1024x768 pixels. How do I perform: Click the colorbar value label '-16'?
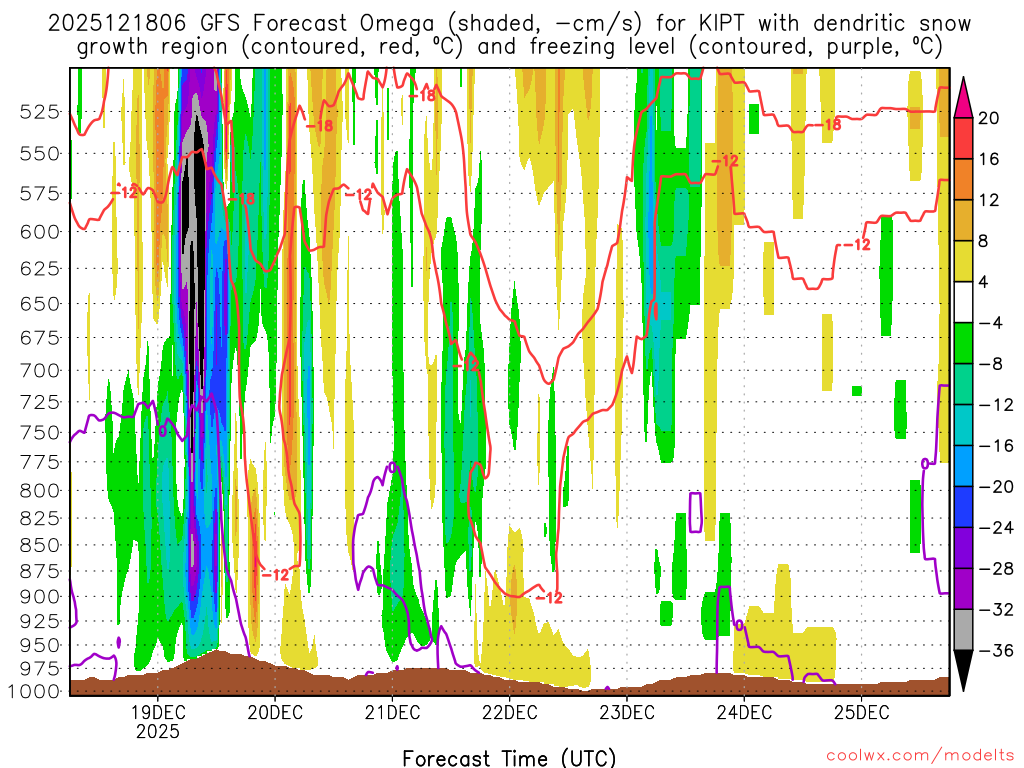[996, 446]
